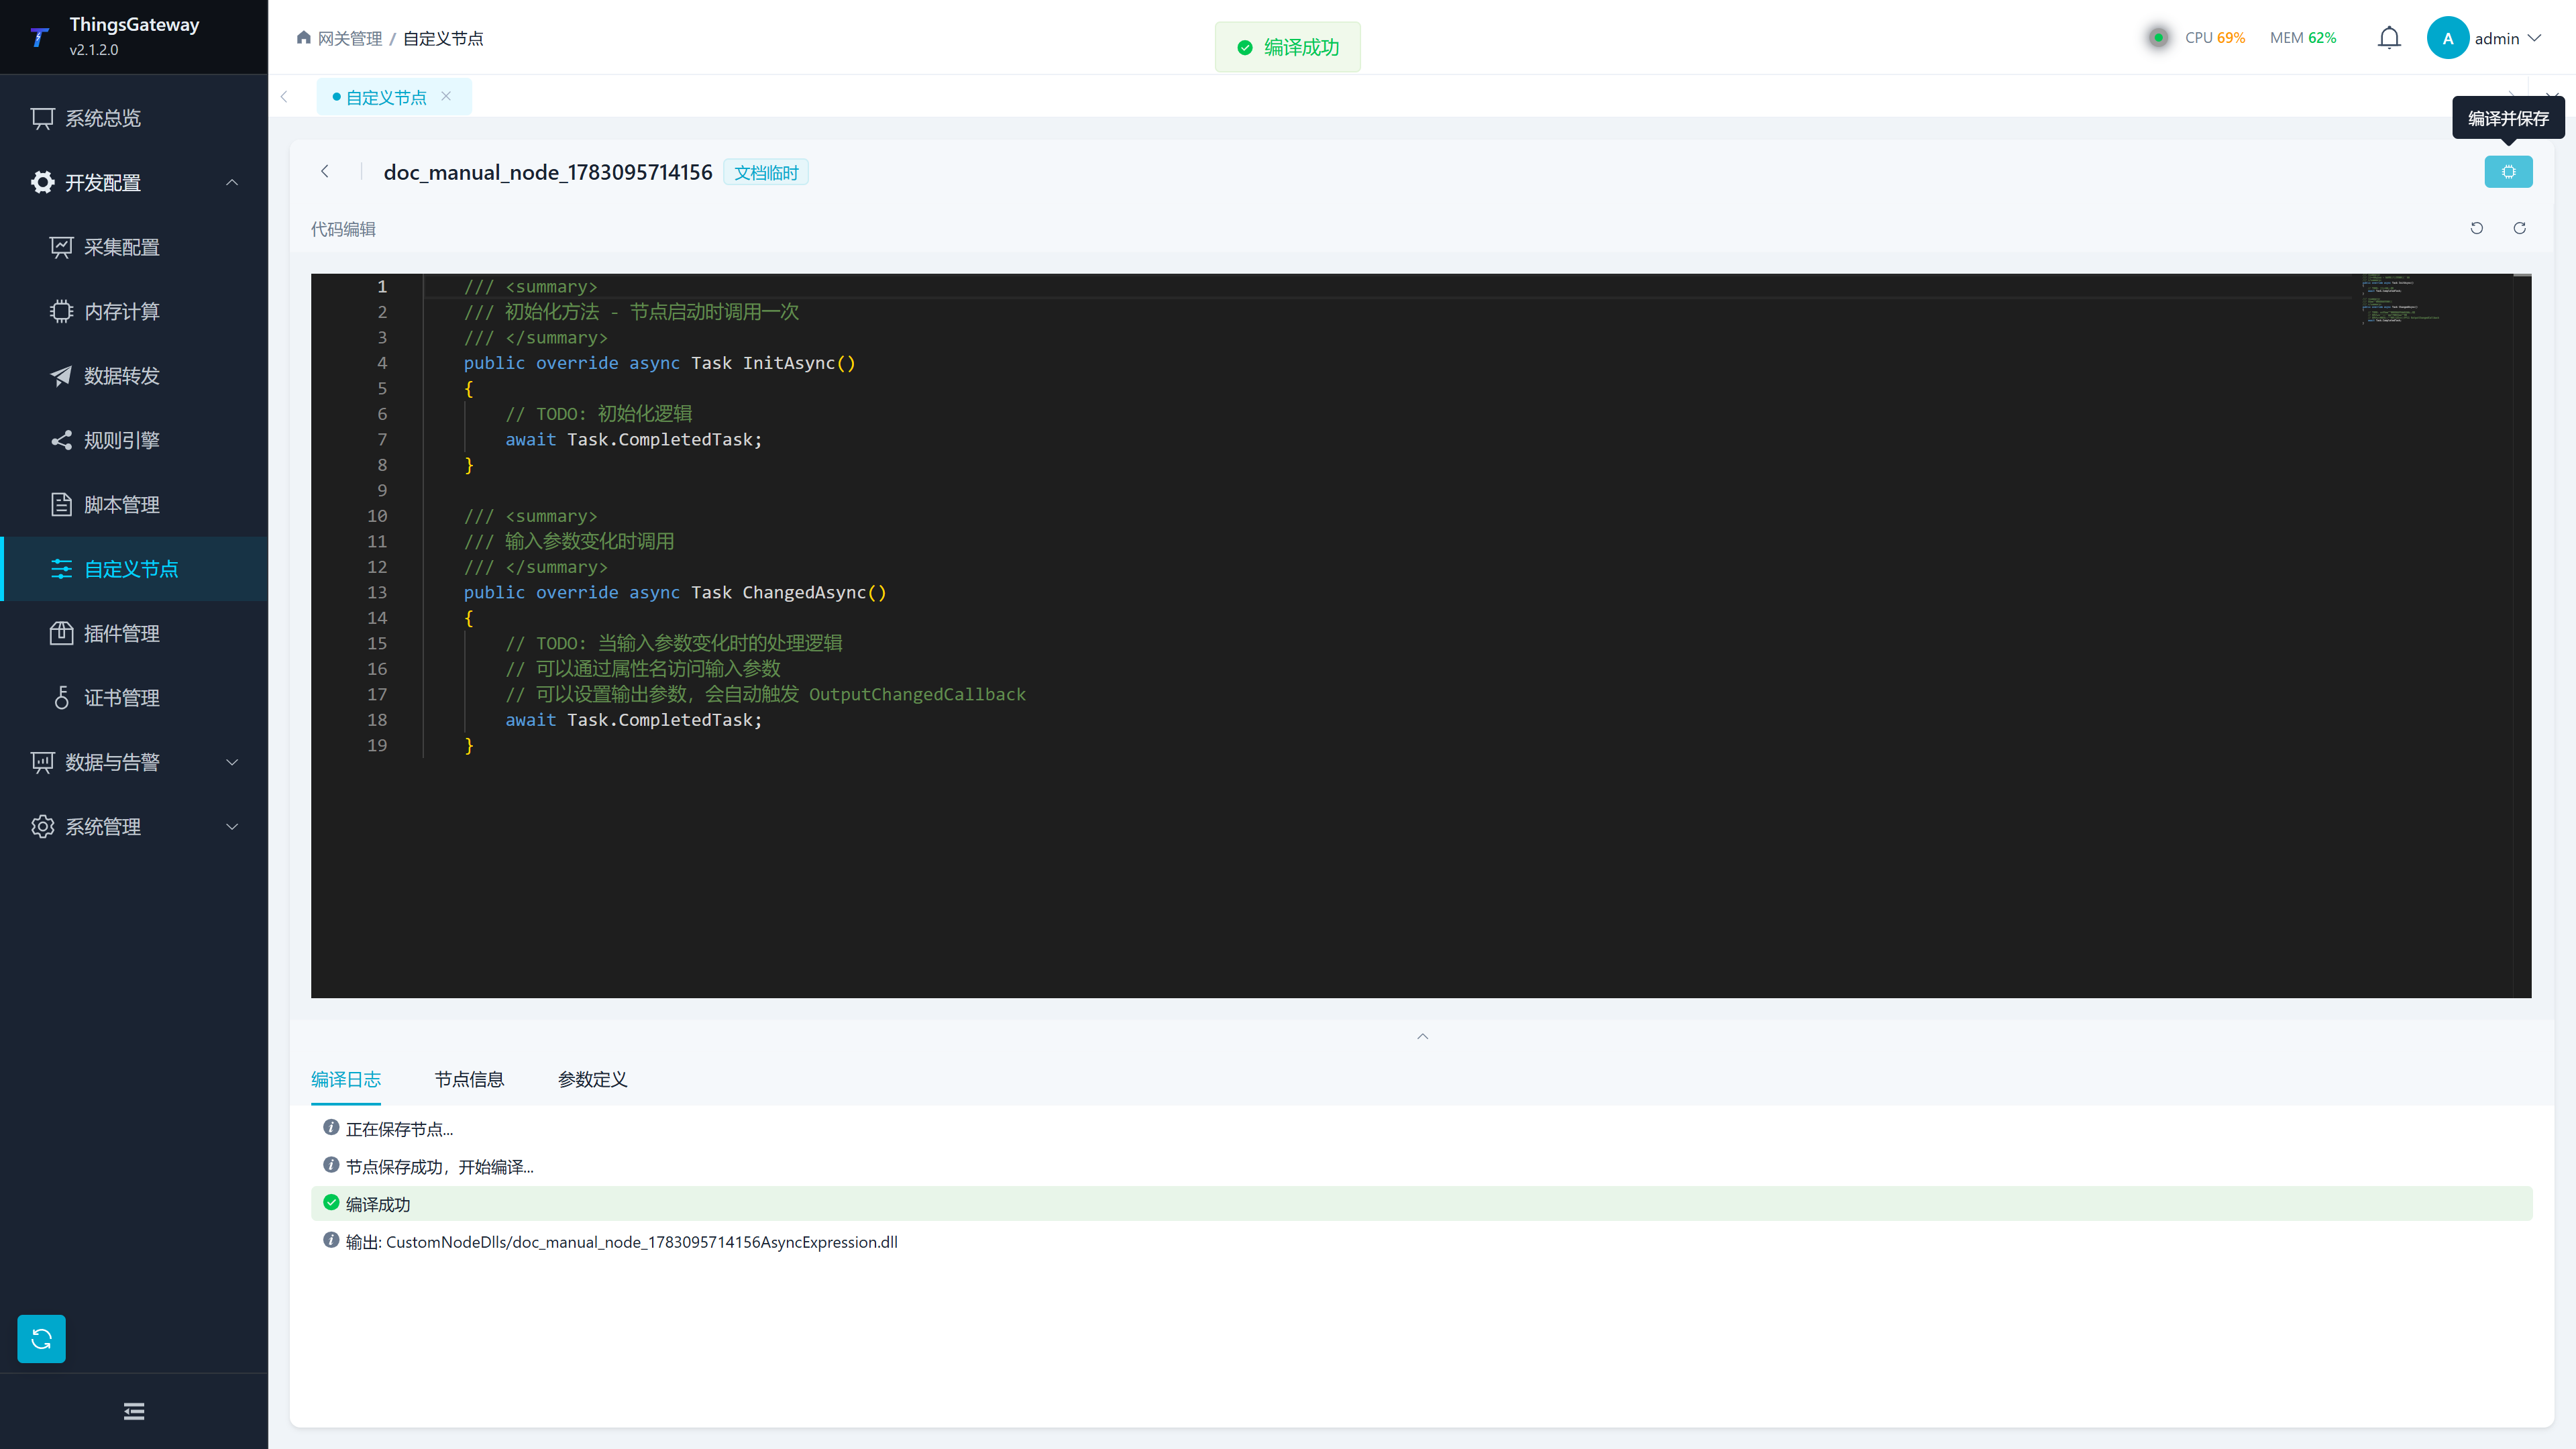Image resolution: width=2576 pixels, height=1449 pixels.
Task: Click the admin avatar icon
Action: pos(2447,38)
